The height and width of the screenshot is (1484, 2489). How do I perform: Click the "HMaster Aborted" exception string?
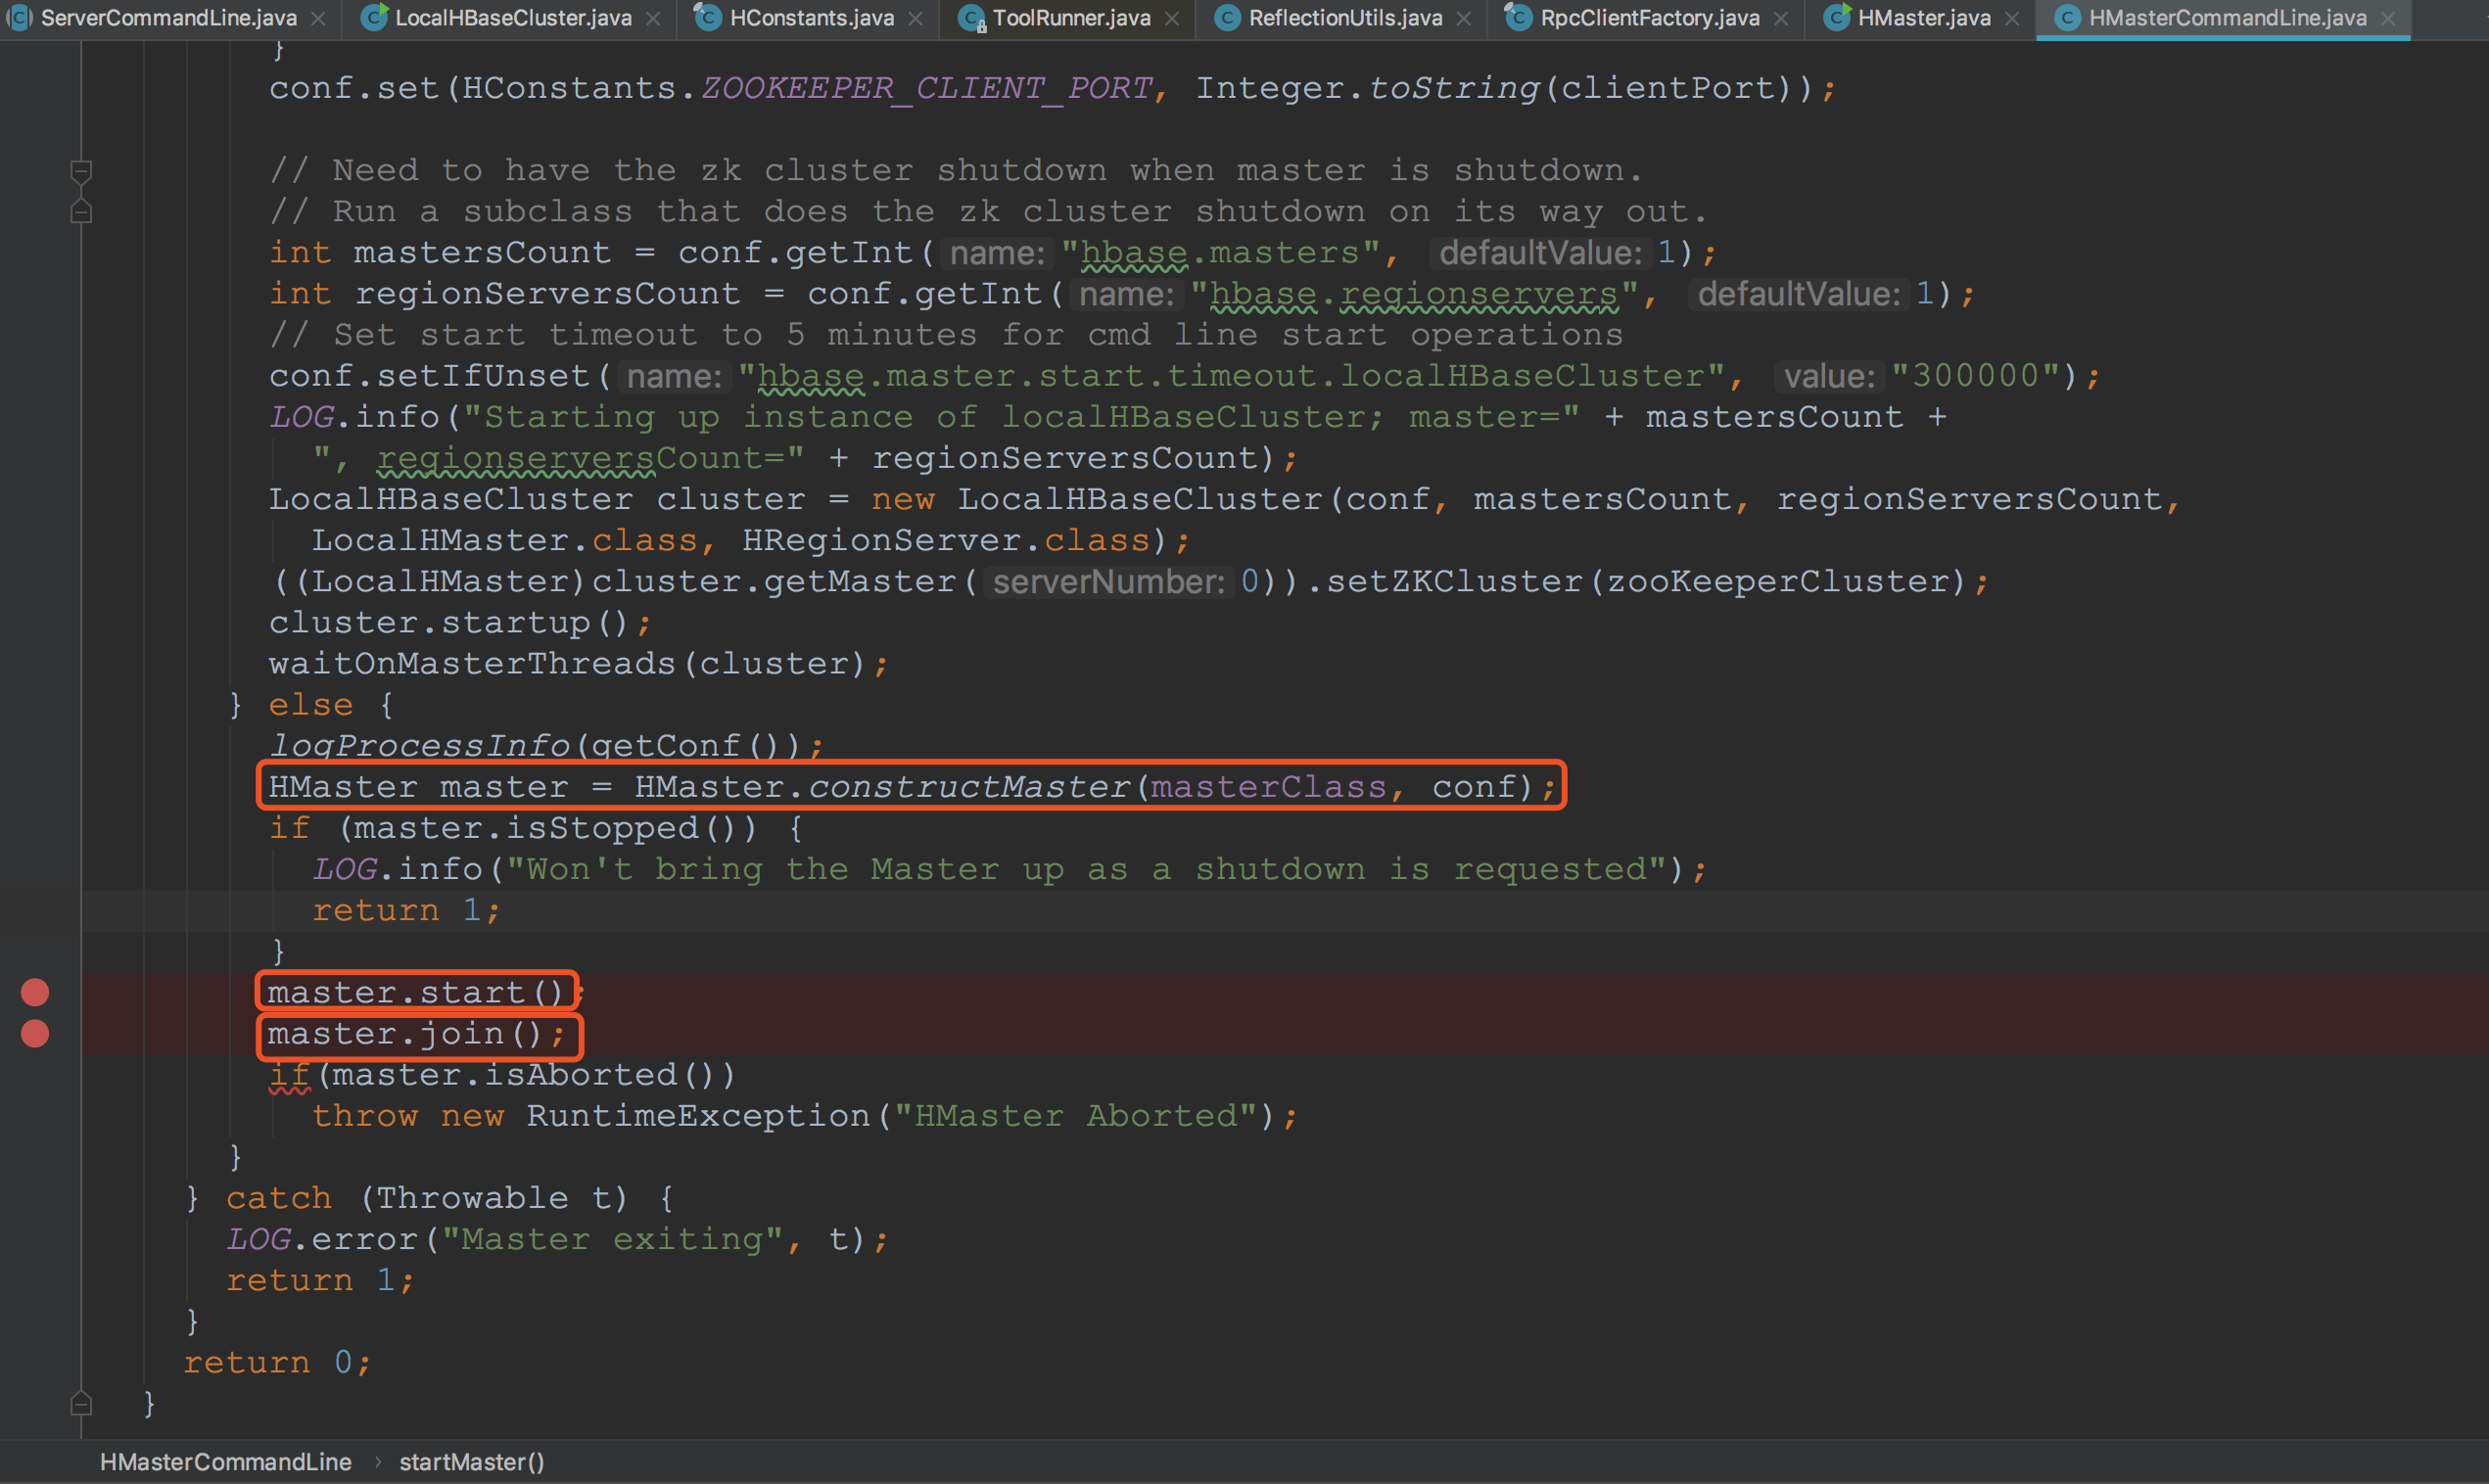point(1075,1115)
